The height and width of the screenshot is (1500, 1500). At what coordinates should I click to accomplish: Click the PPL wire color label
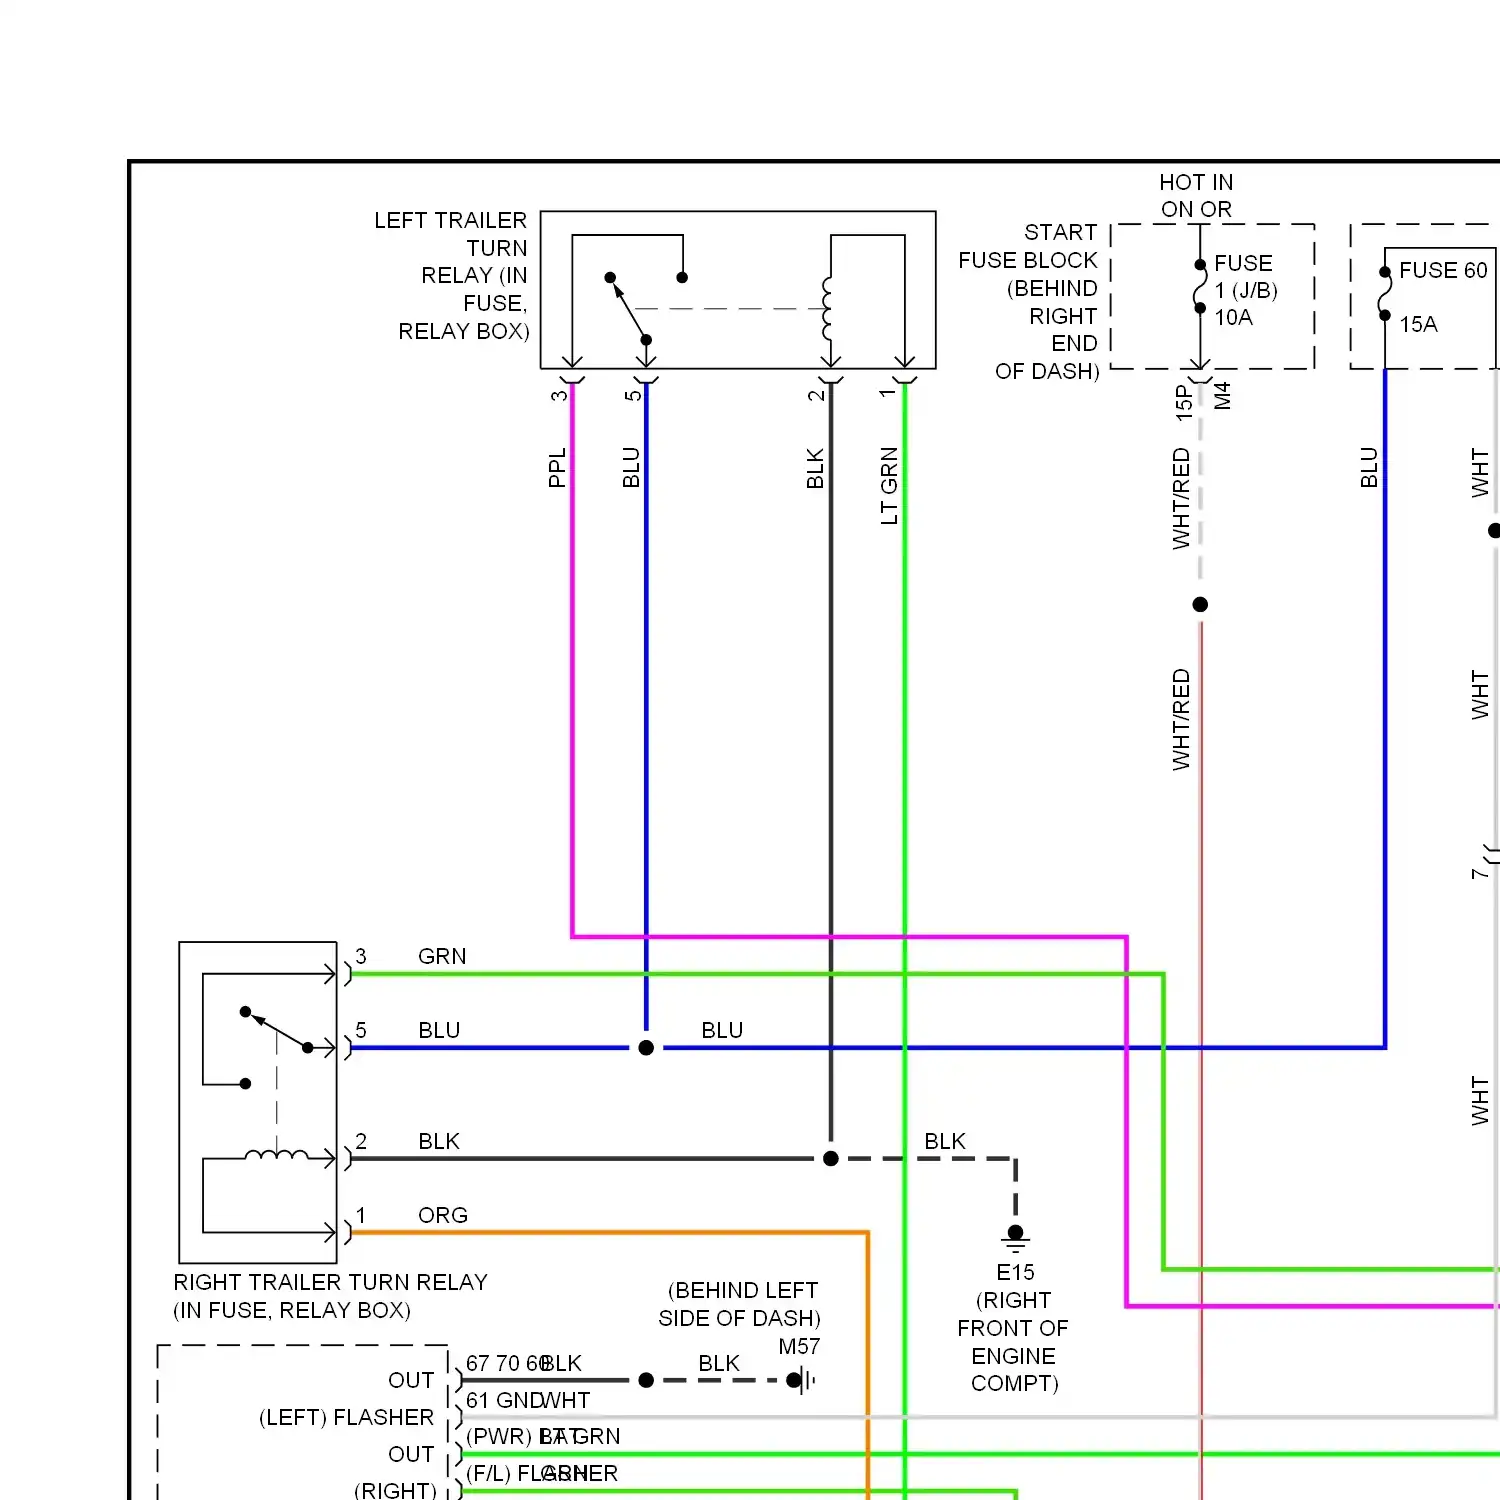click(557, 468)
